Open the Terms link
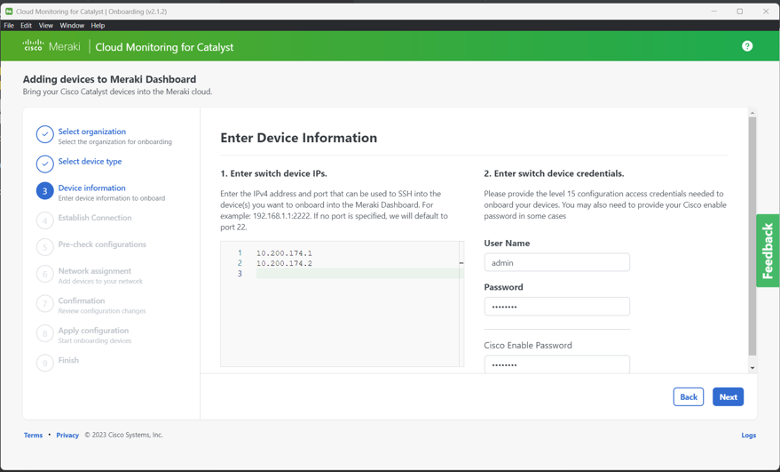780x475 pixels. [x=33, y=435]
